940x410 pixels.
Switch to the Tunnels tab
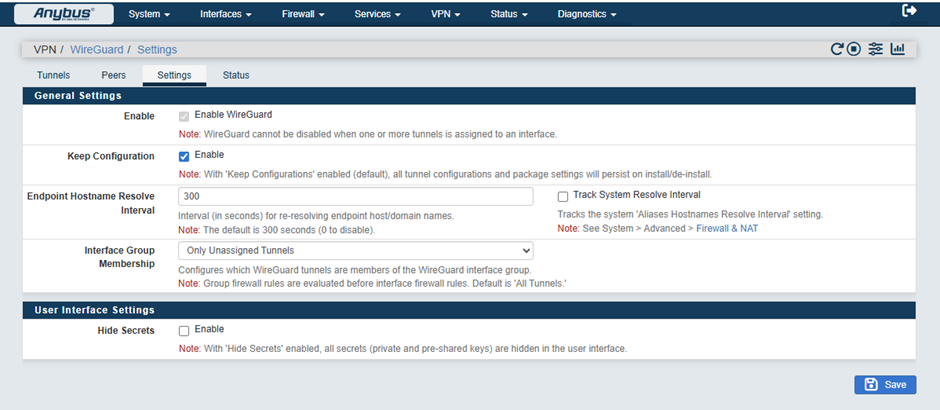click(x=53, y=75)
